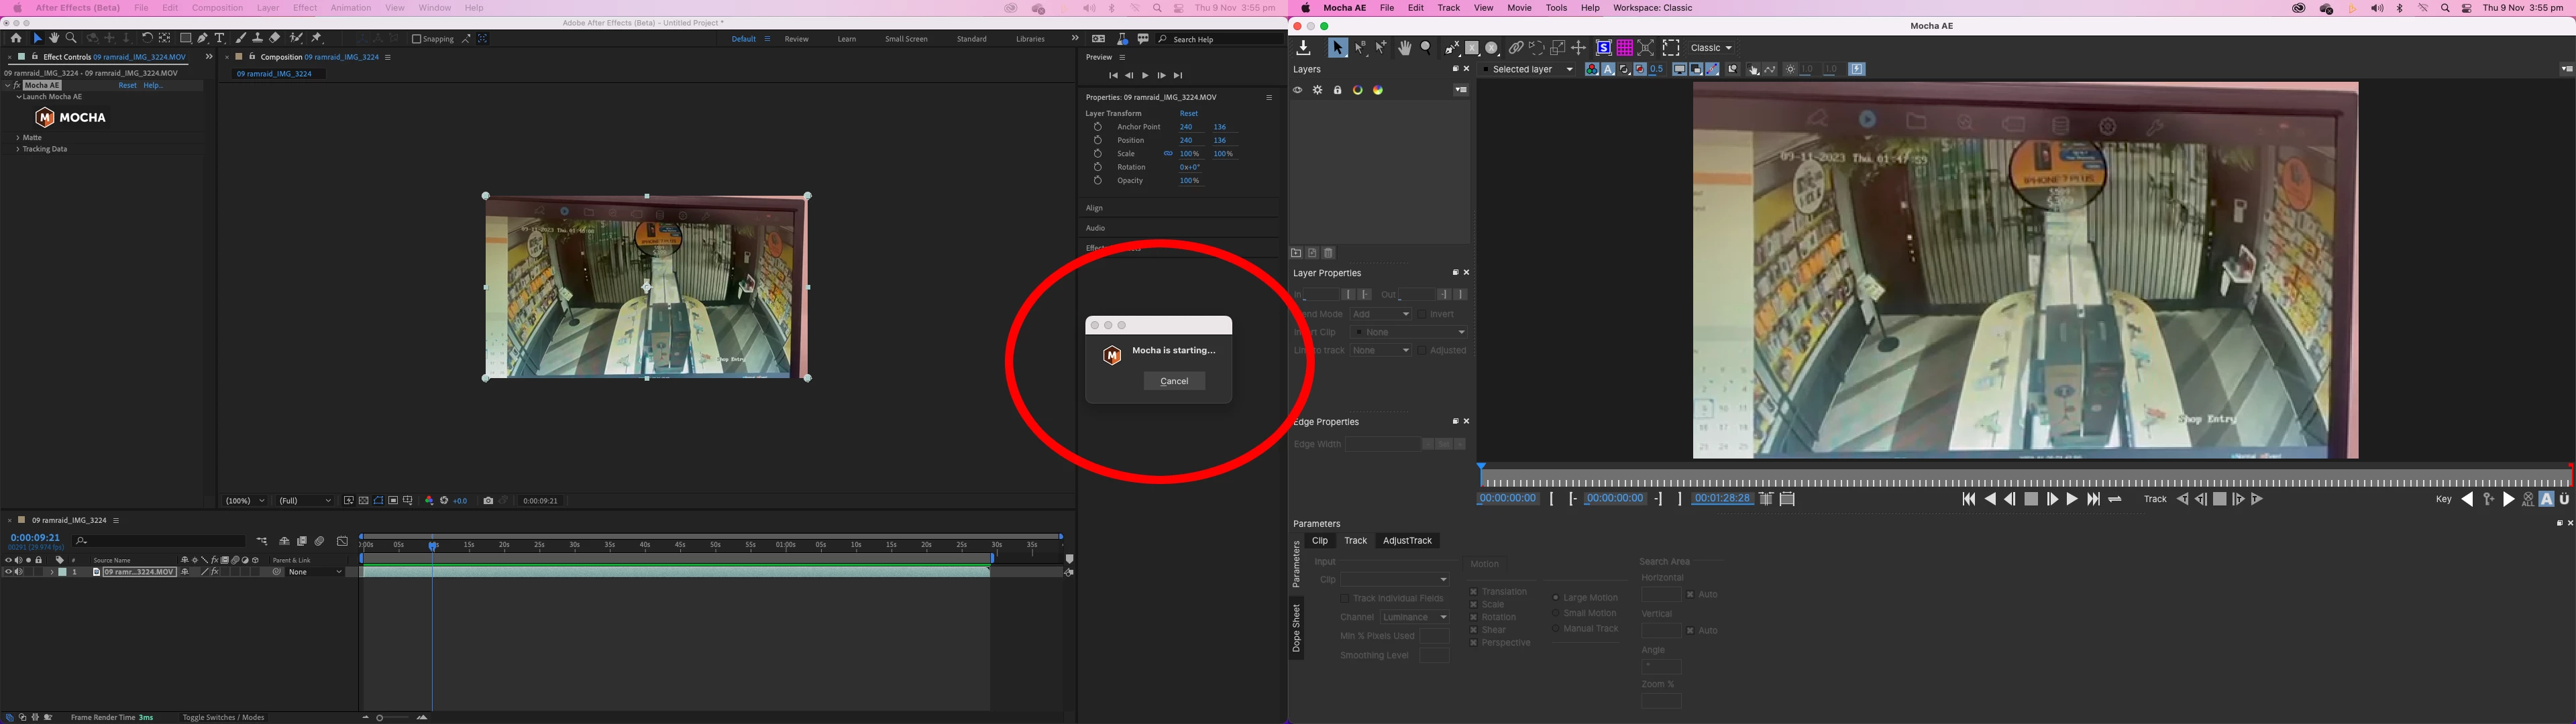Select the Pen tool in After Effects
This screenshot has height=724, width=2576.
point(203,38)
